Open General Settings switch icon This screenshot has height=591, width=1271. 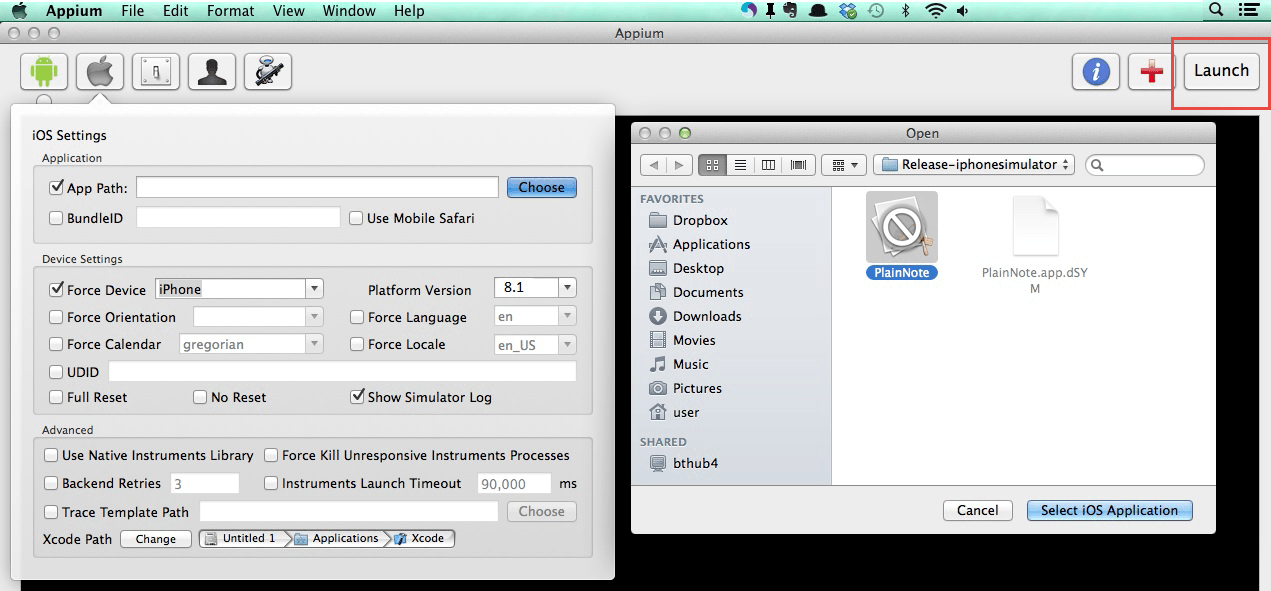point(156,72)
